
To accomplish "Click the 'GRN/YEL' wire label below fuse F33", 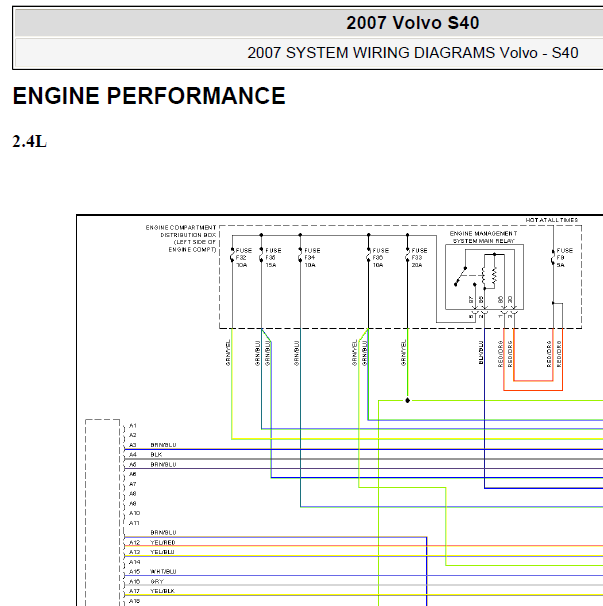I will [404, 352].
